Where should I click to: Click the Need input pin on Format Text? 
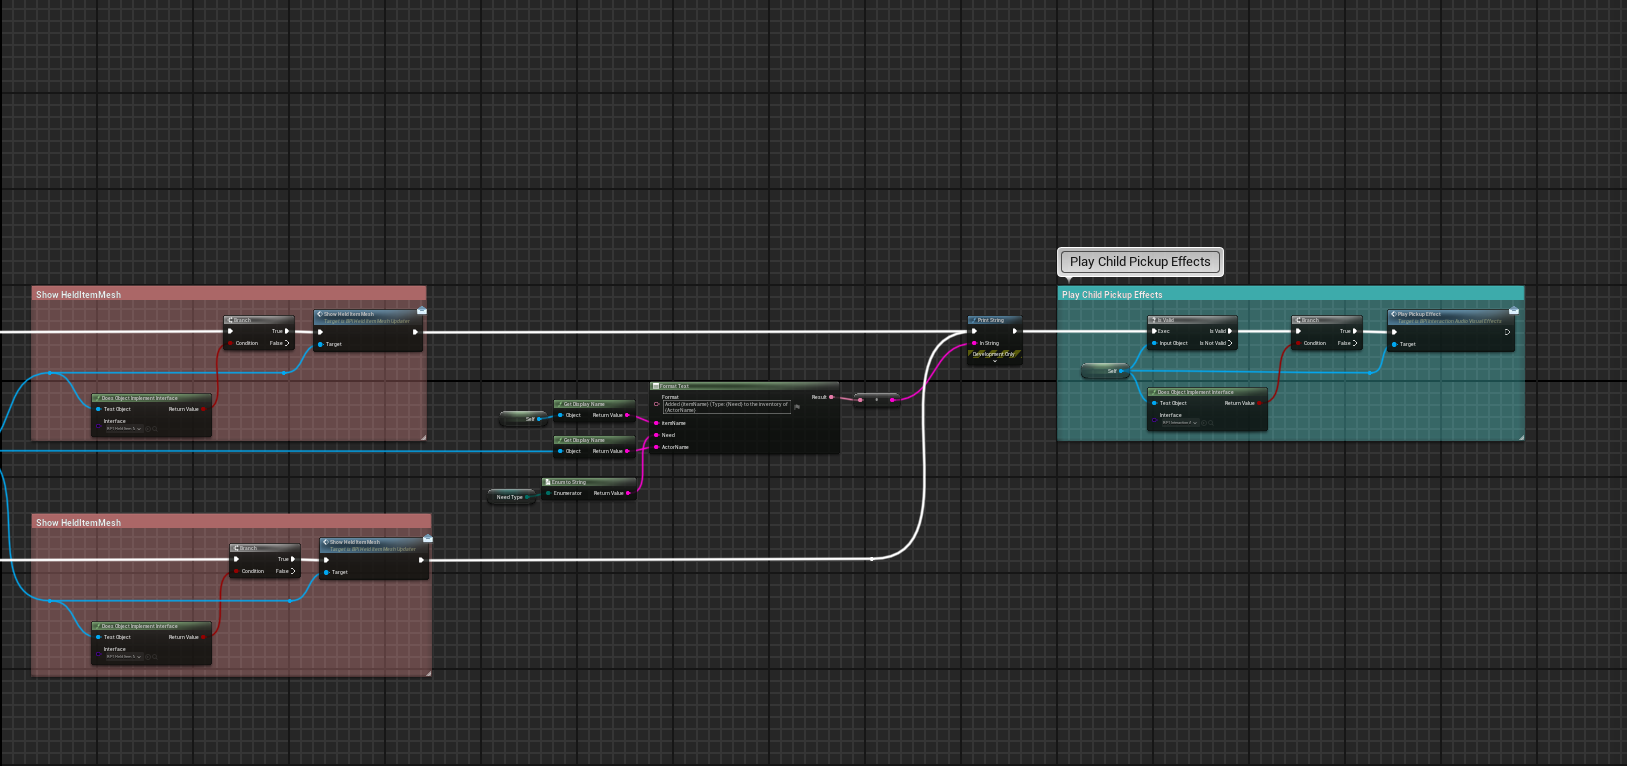pyautogui.click(x=656, y=435)
